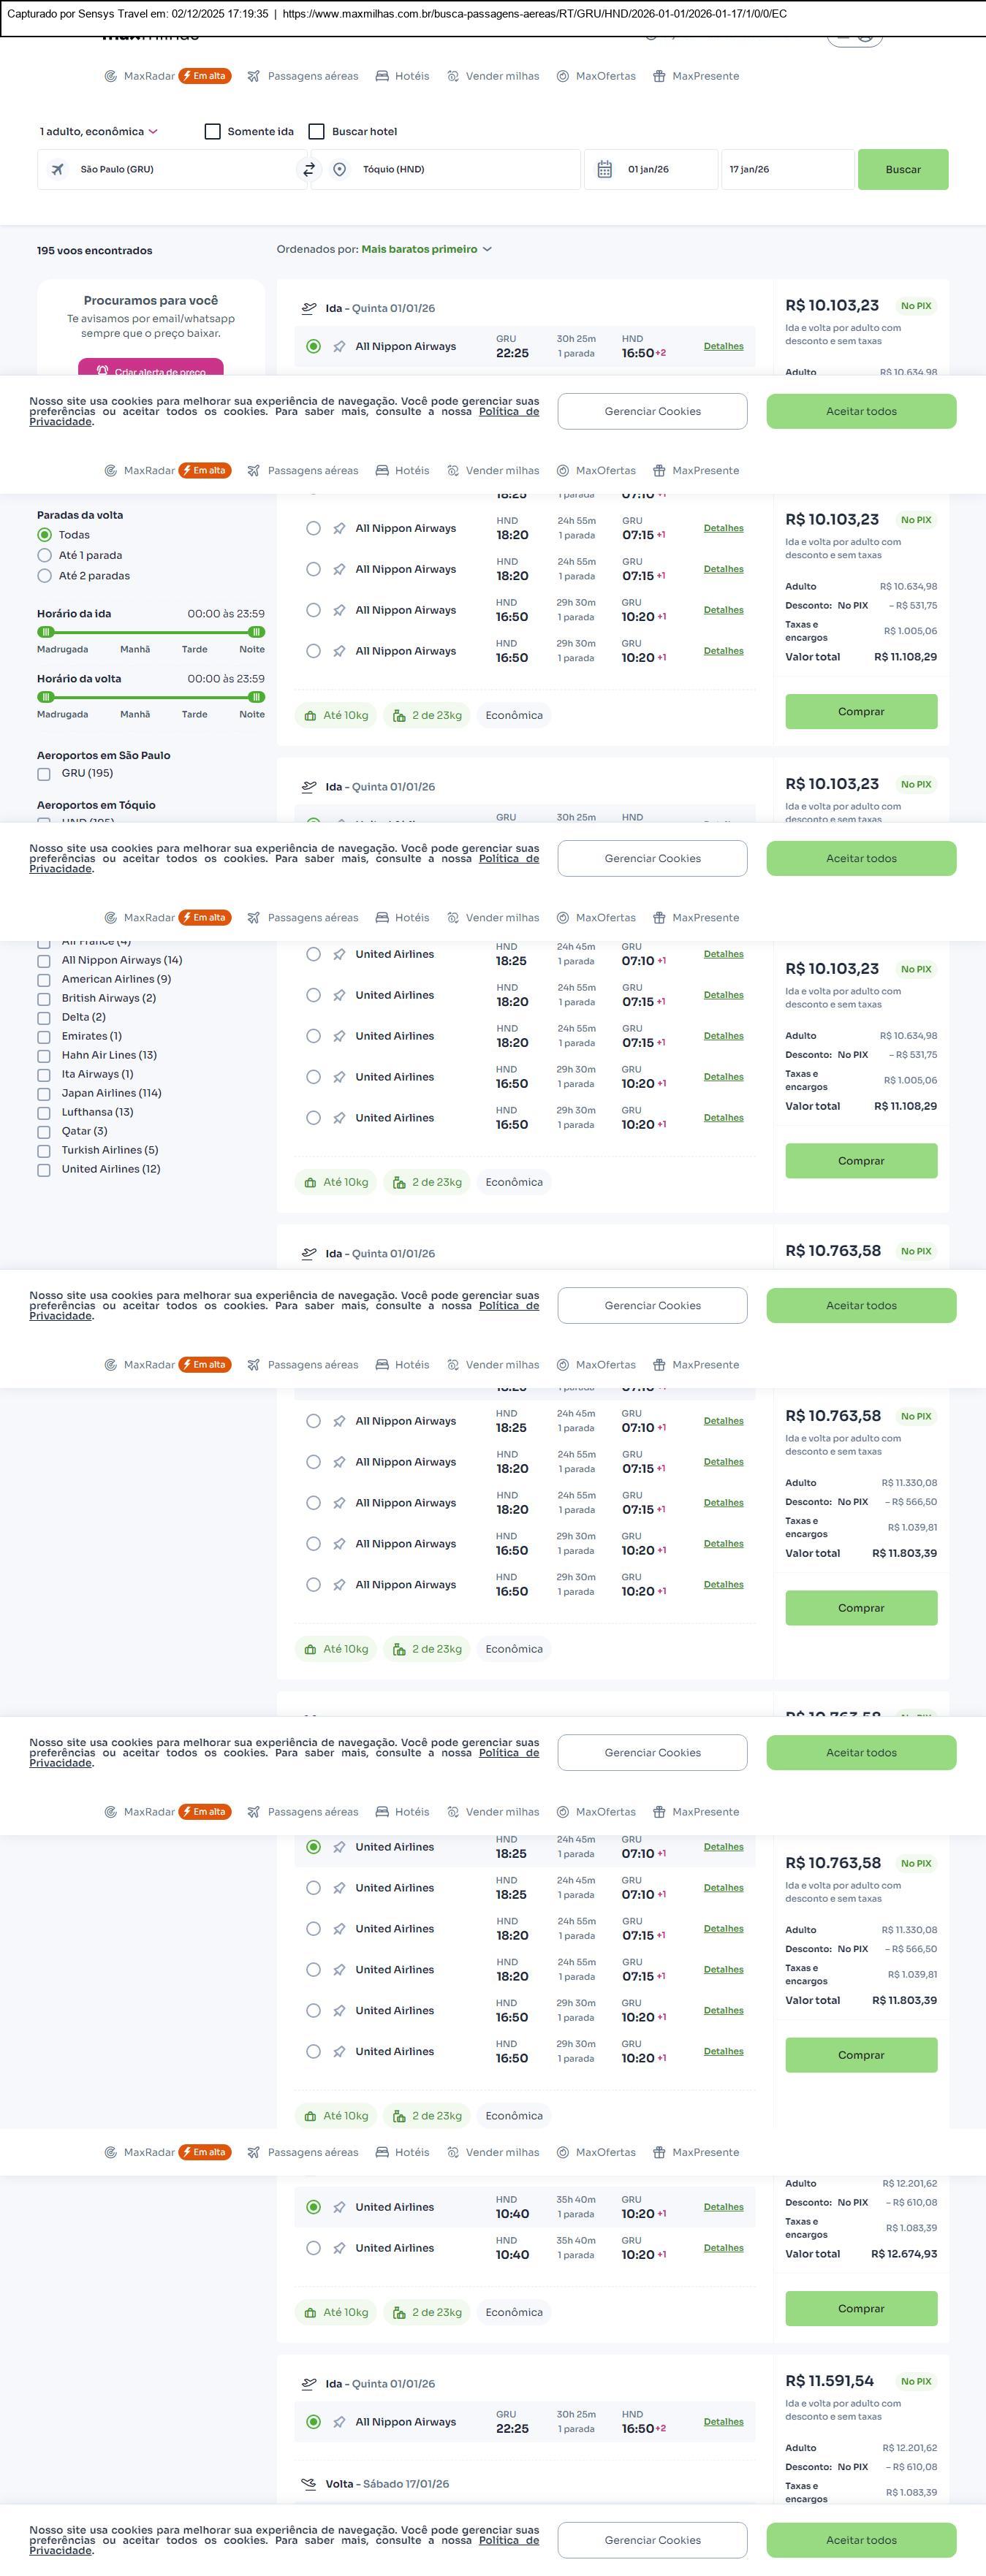Open the 1 adulto, econômica passenger dropdown
This screenshot has width=986, height=2576.
click(98, 132)
